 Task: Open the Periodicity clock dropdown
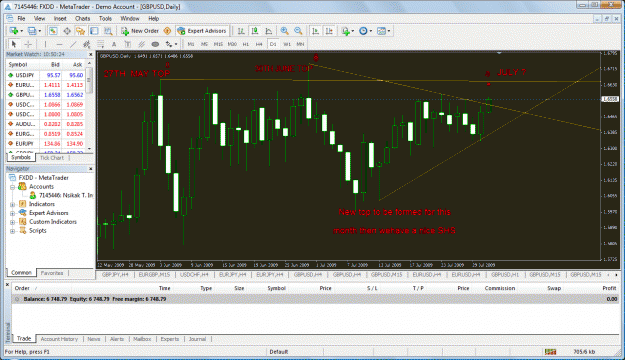[x=371, y=31]
